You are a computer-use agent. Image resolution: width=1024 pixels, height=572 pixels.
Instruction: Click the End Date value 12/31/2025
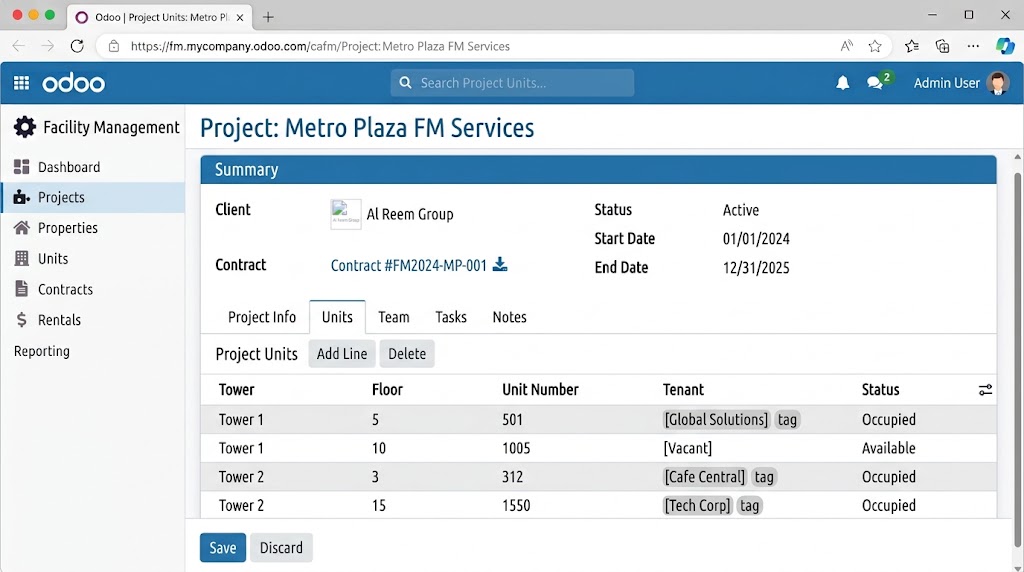[x=756, y=268]
